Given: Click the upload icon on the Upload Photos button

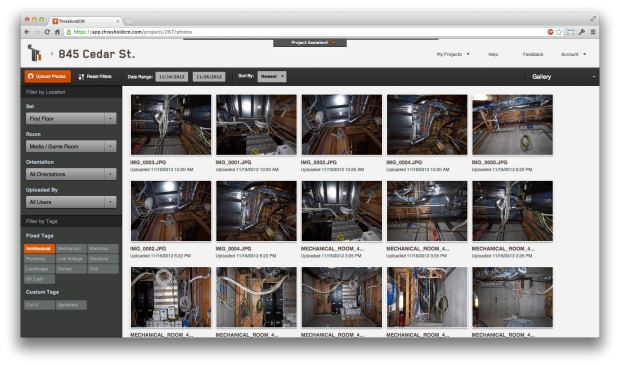Looking at the screenshot, I should coord(30,76).
